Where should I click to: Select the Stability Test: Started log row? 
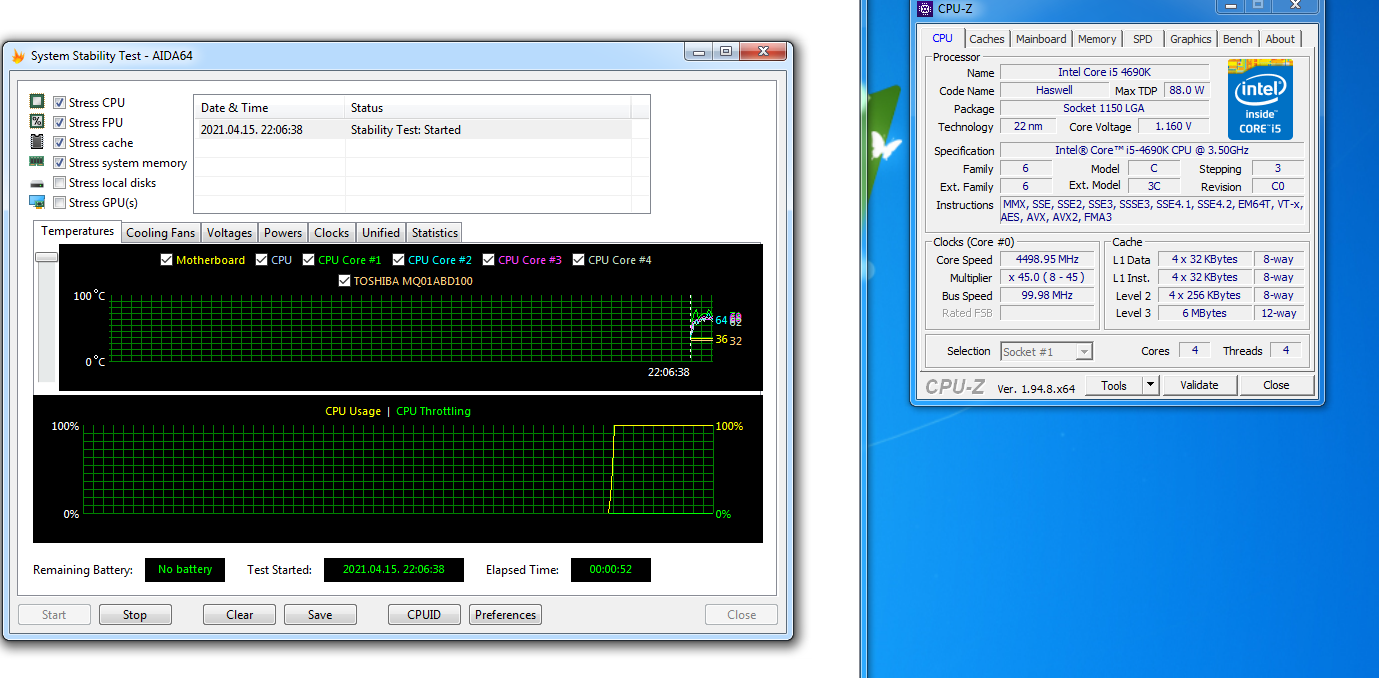(x=412, y=130)
